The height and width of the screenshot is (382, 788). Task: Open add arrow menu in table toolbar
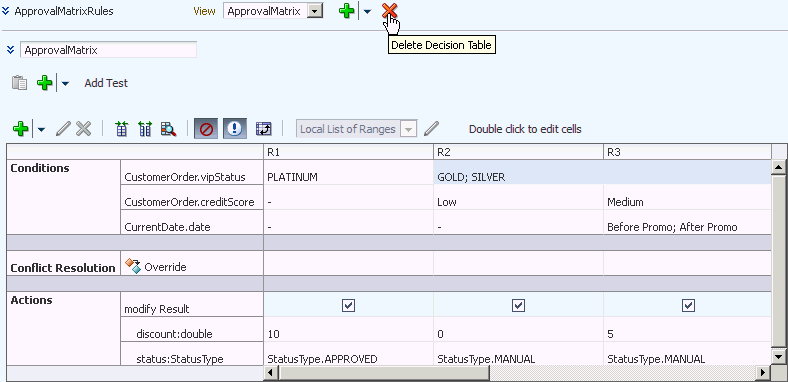[x=41, y=130]
